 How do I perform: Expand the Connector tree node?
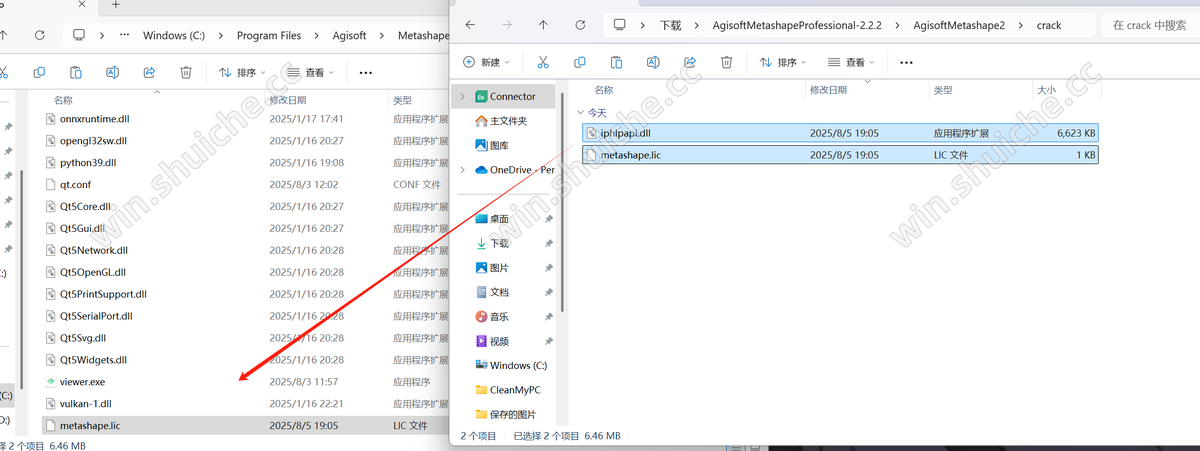pyautogui.click(x=461, y=97)
